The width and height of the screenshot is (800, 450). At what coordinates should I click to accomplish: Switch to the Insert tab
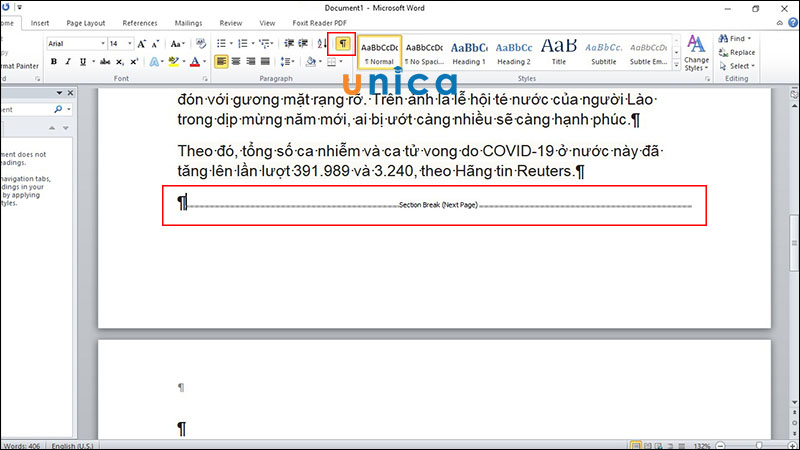click(x=40, y=23)
